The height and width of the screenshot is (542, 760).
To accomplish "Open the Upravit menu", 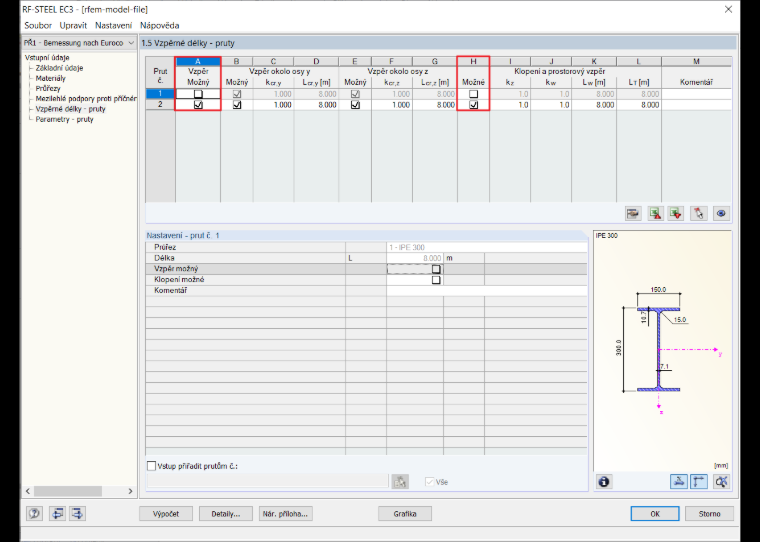I will point(73,25).
